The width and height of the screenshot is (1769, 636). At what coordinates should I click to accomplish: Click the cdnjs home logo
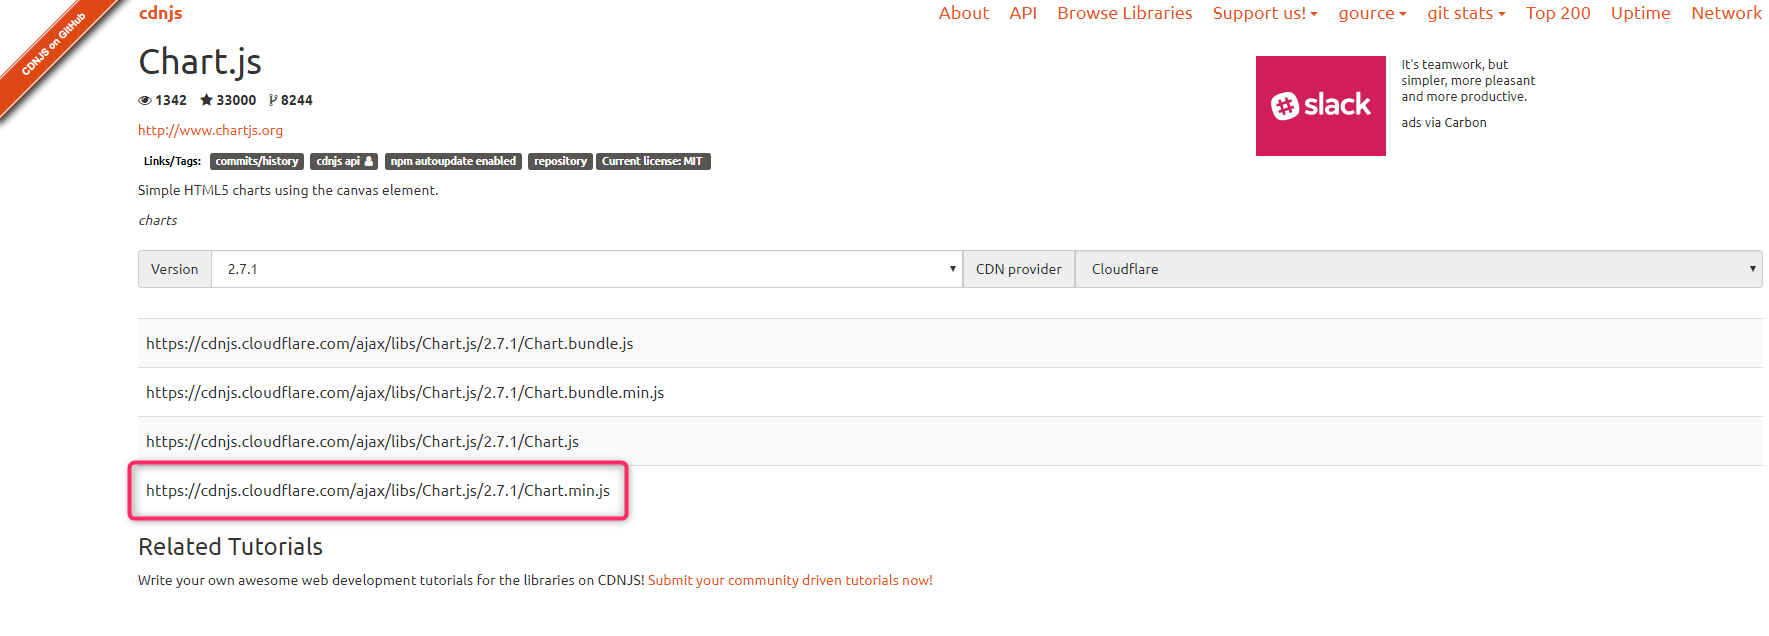coord(160,13)
